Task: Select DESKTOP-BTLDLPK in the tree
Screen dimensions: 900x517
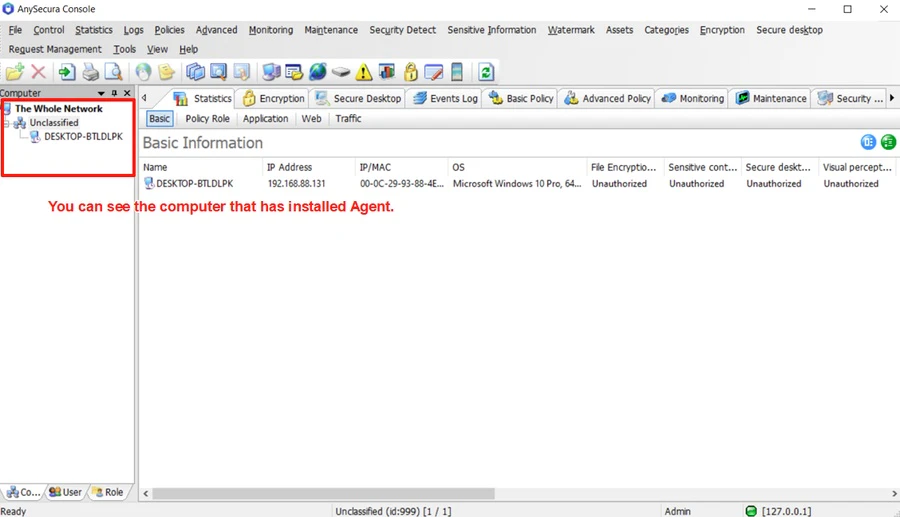Action: 83,137
